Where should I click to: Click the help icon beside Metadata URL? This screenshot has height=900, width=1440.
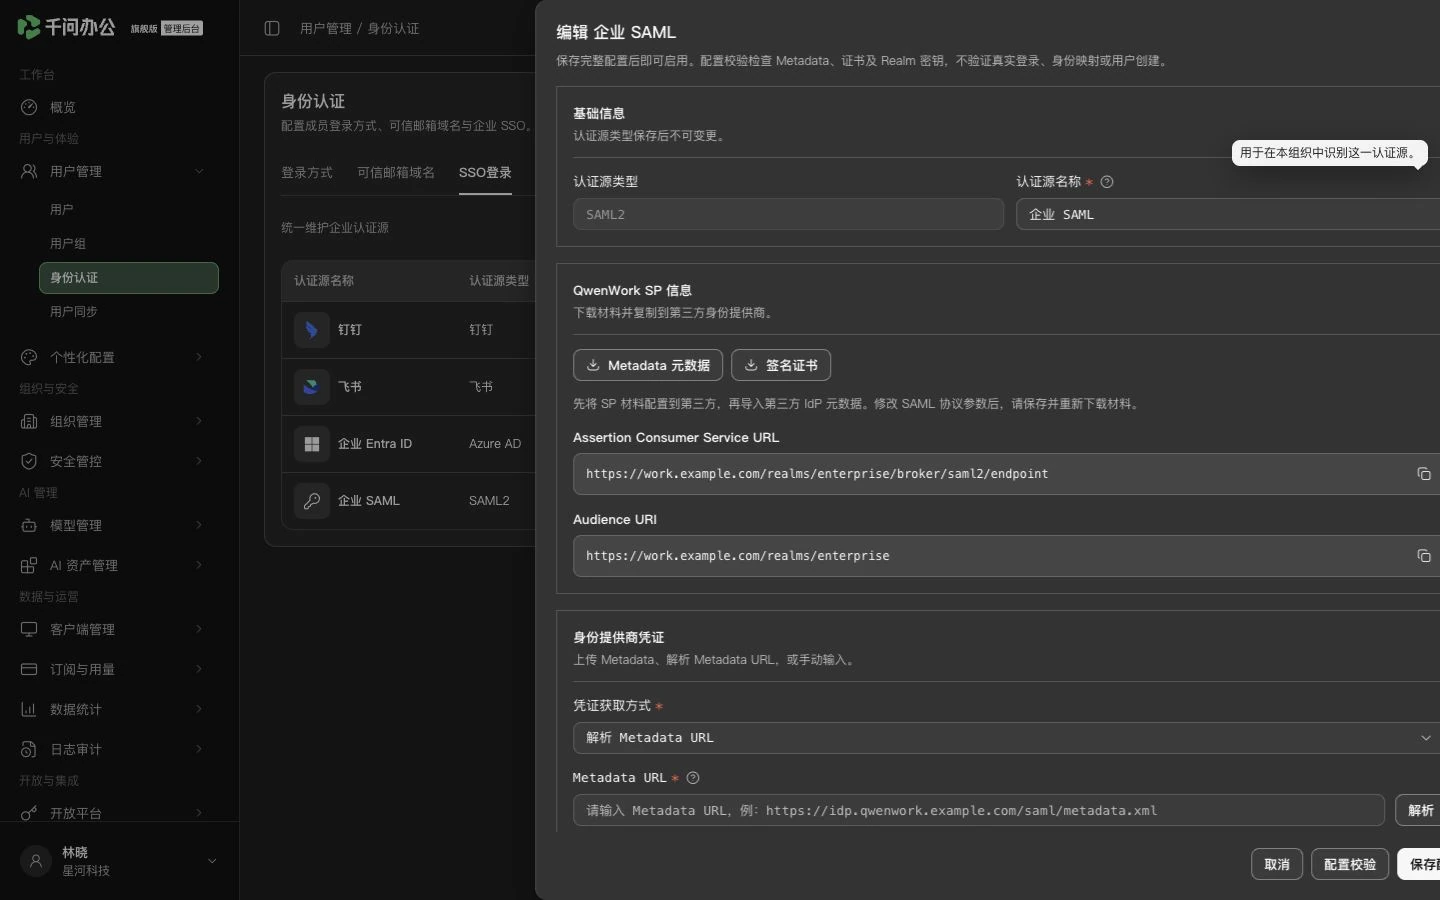pos(693,778)
